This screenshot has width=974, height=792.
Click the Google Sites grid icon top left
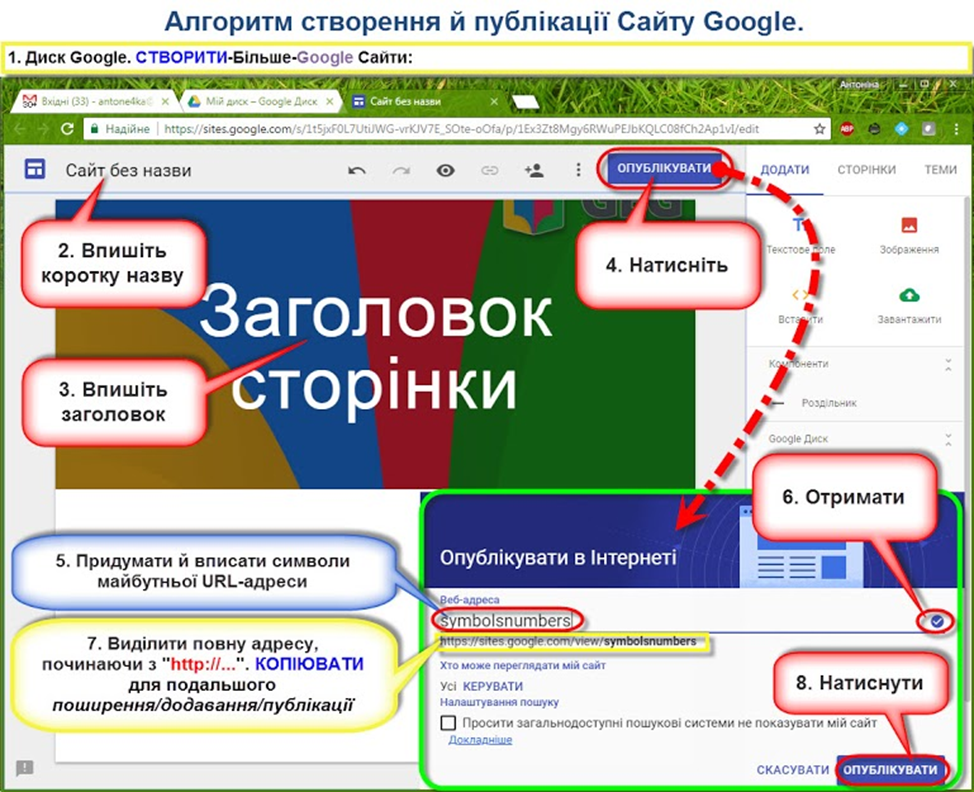(x=35, y=170)
